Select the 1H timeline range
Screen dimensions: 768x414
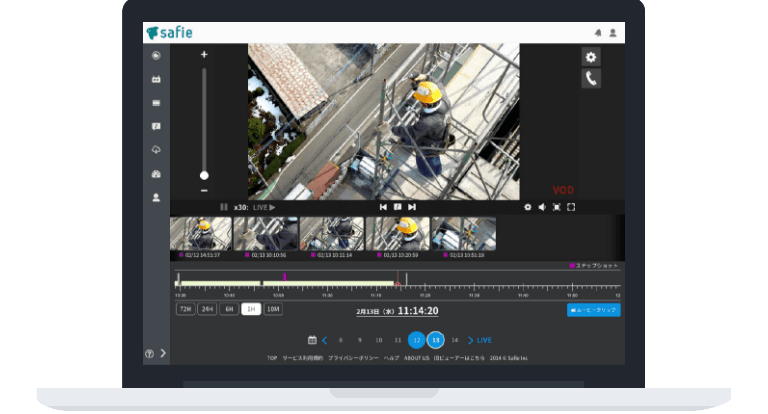coord(251,309)
